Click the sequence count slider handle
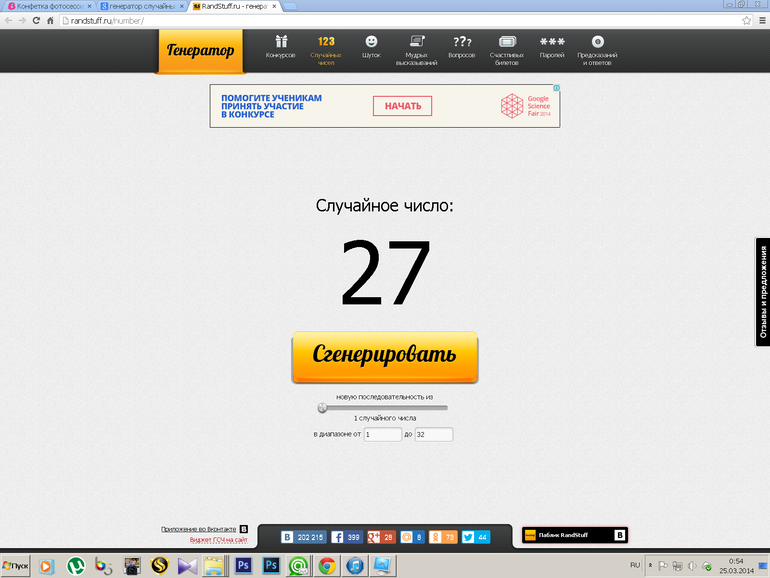770x578 pixels. [322, 408]
